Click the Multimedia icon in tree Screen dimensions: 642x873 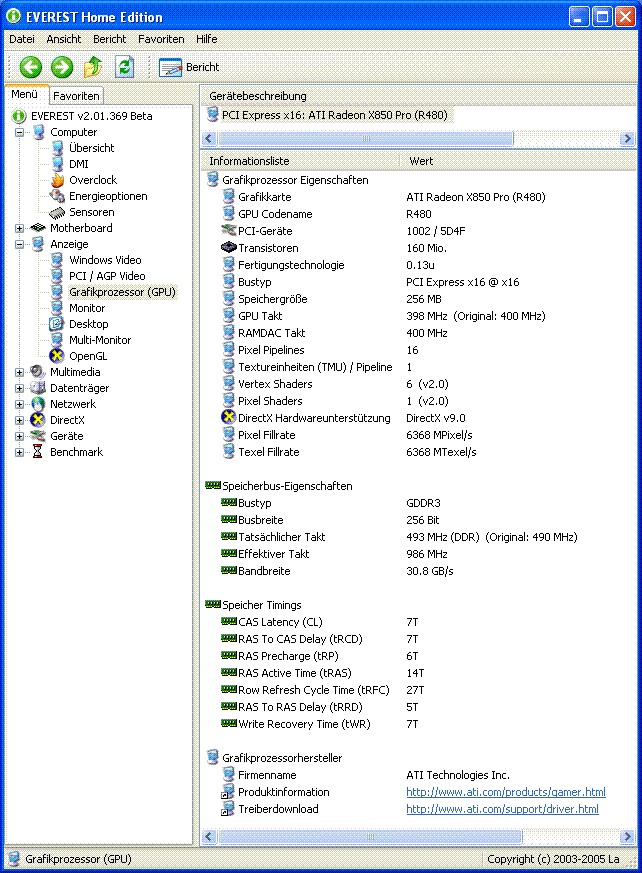[37, 372]
